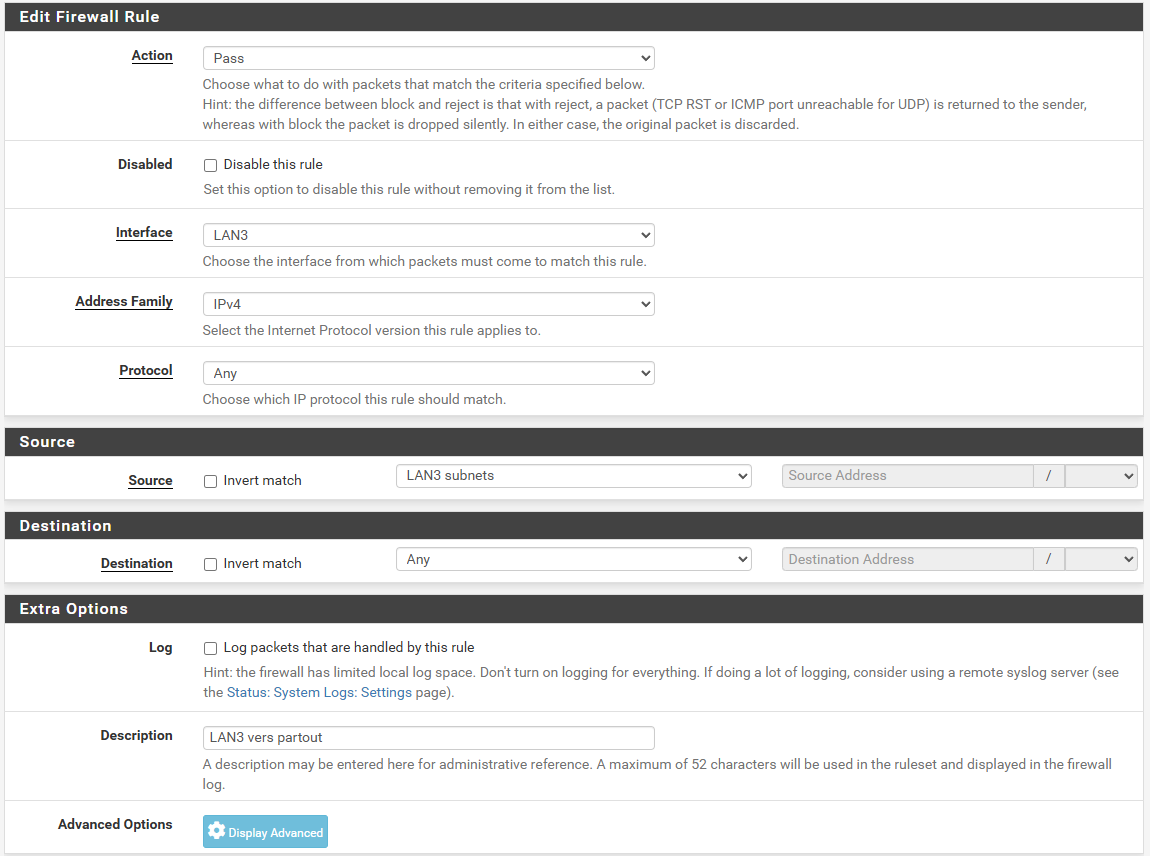
Task: Open the Protocol dropdown set to Any
Action: click(428, 373)
